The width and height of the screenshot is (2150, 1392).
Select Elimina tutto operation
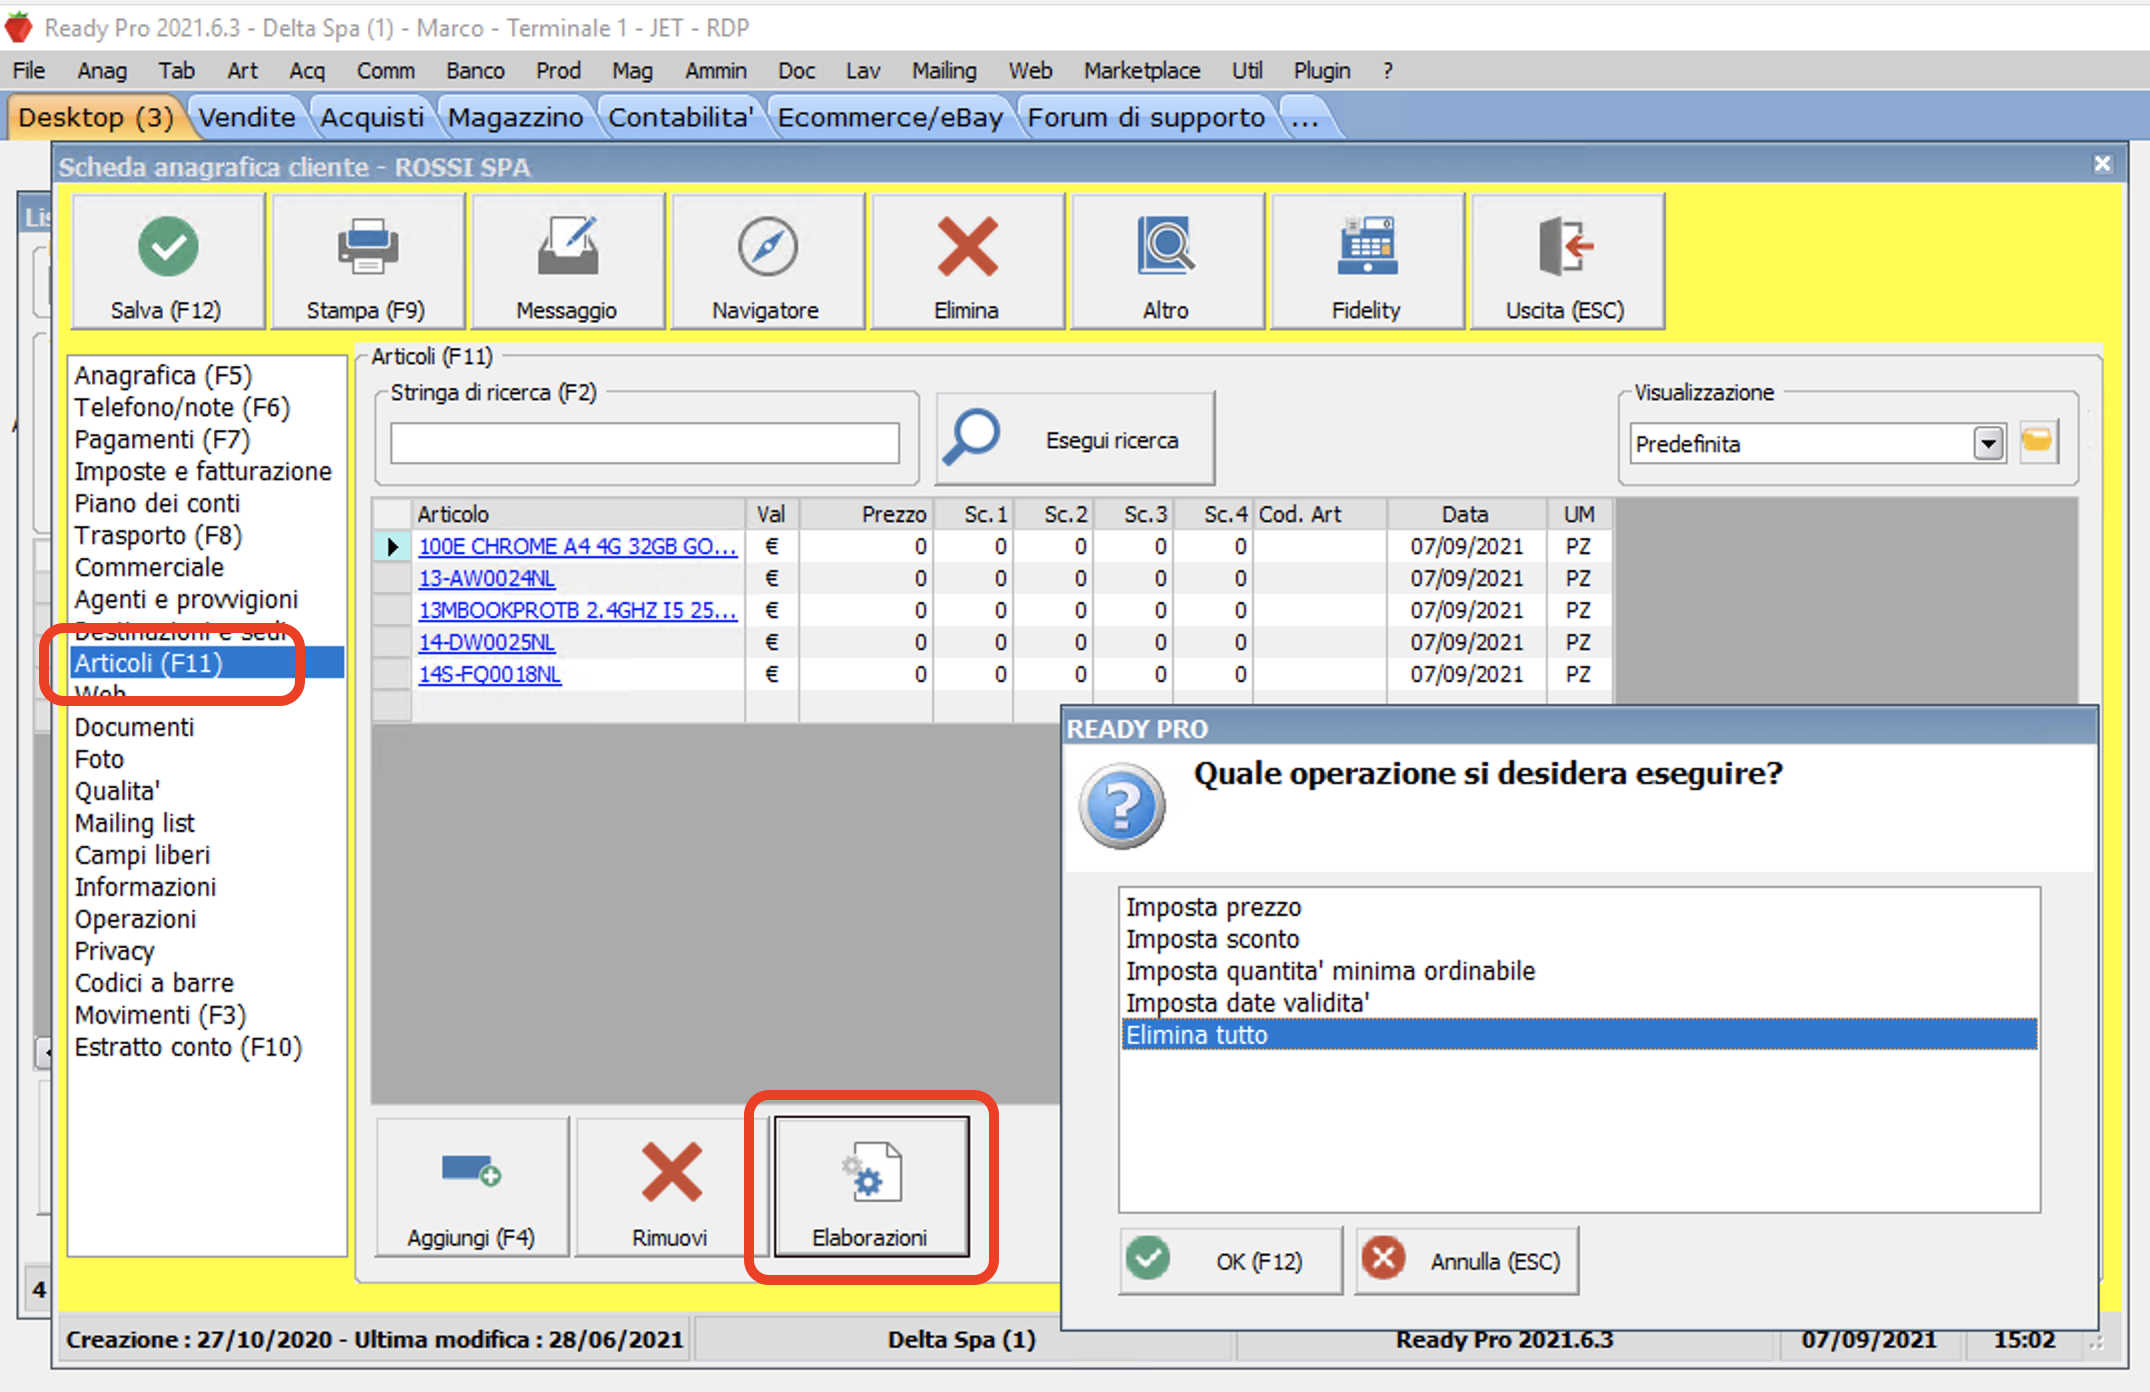click(x=1579, y=1035)
